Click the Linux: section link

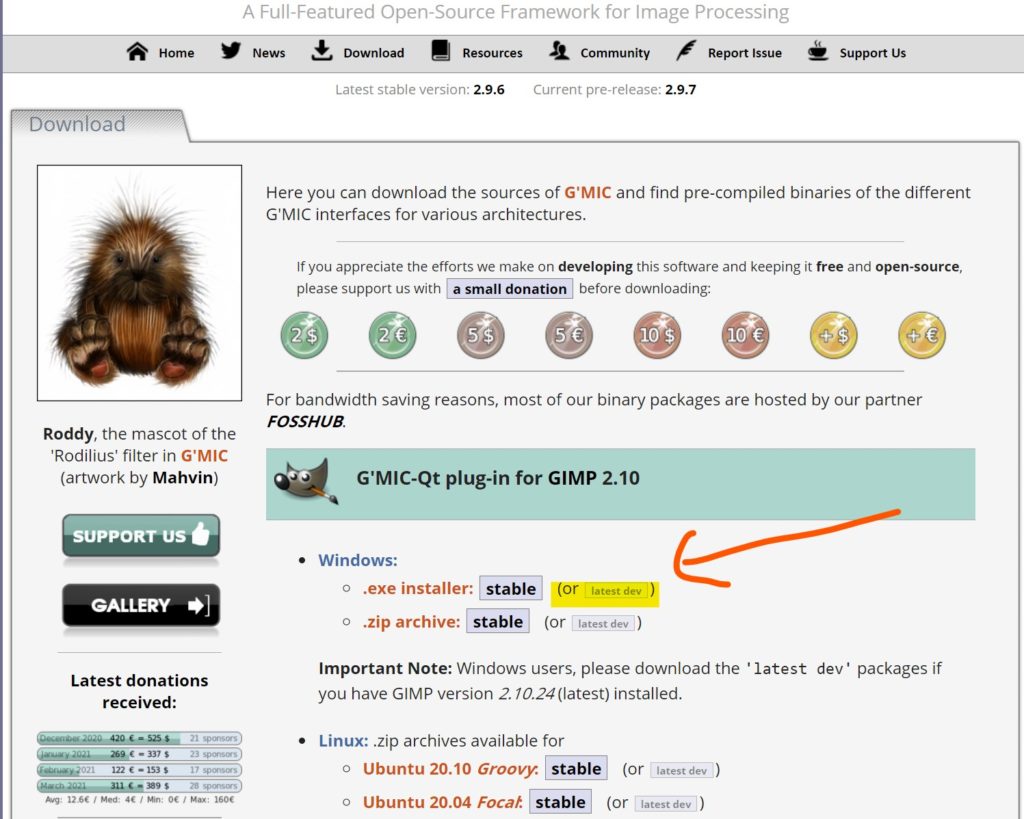pyautogui.click(x=344, y=741)
